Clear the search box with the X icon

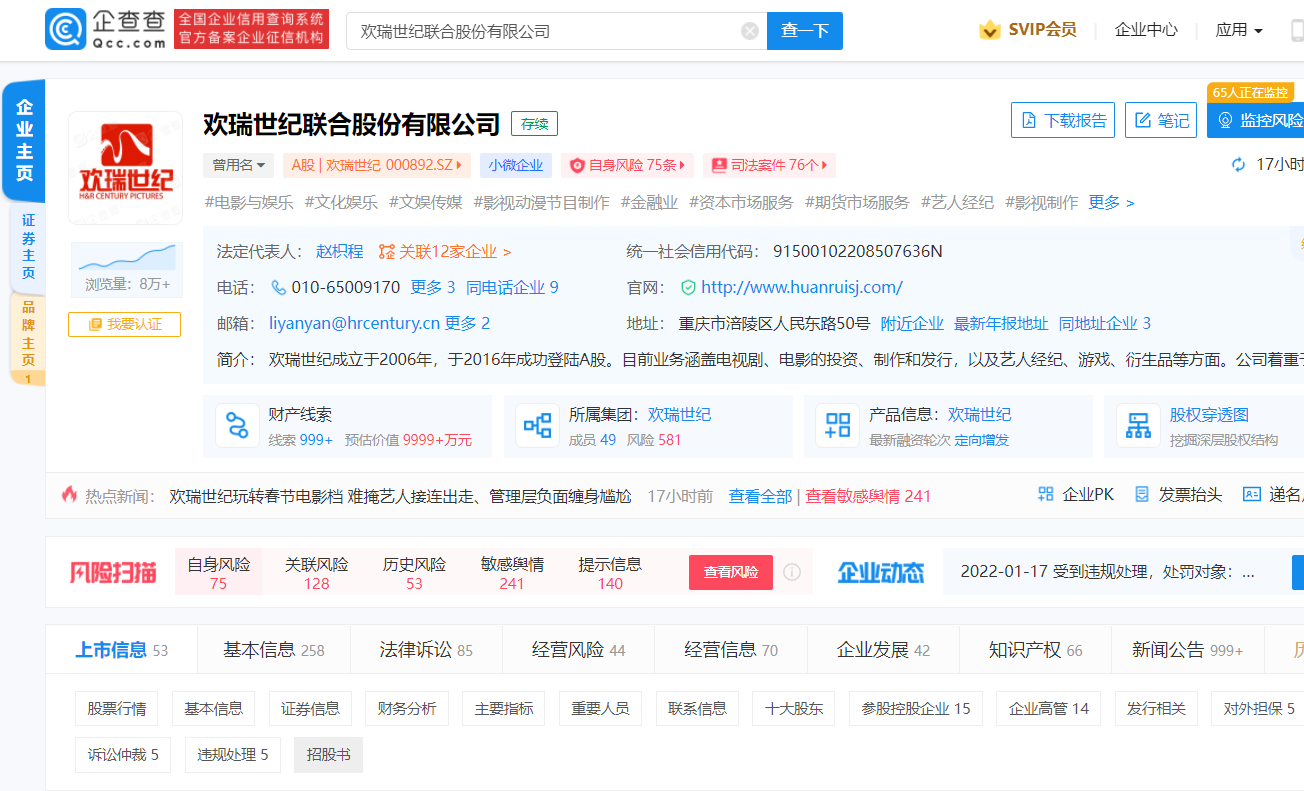750,31
